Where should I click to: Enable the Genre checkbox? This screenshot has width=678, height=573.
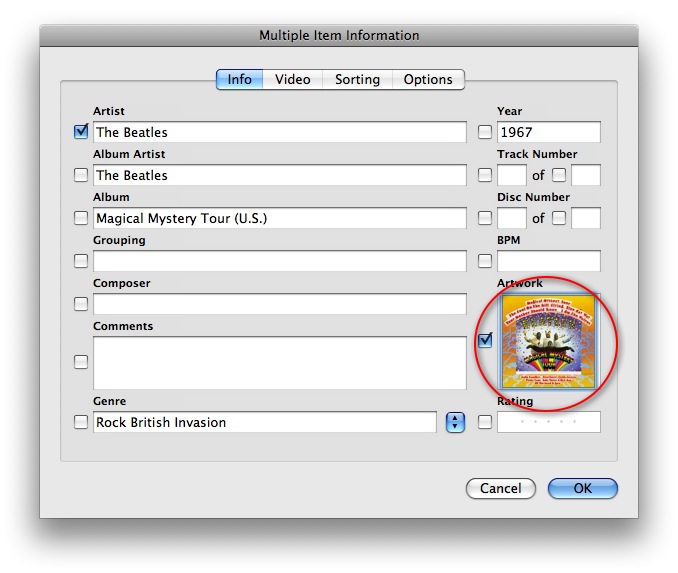tap(81, 422)
